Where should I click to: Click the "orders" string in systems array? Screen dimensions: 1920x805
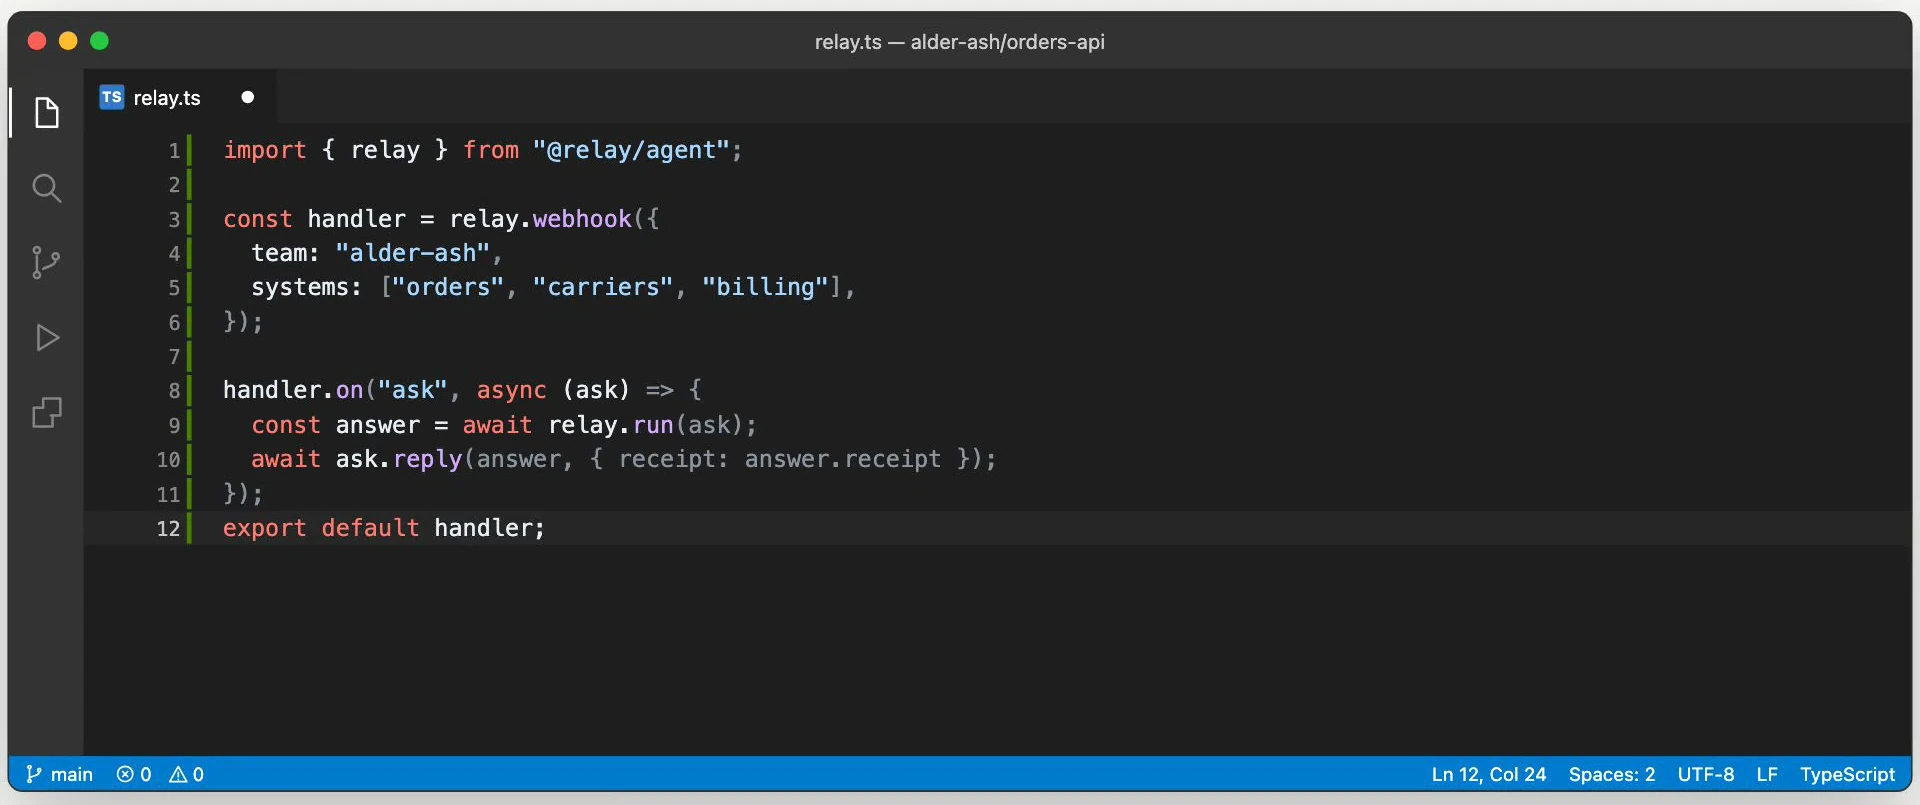pyautogui.click(x=448, y=287)
